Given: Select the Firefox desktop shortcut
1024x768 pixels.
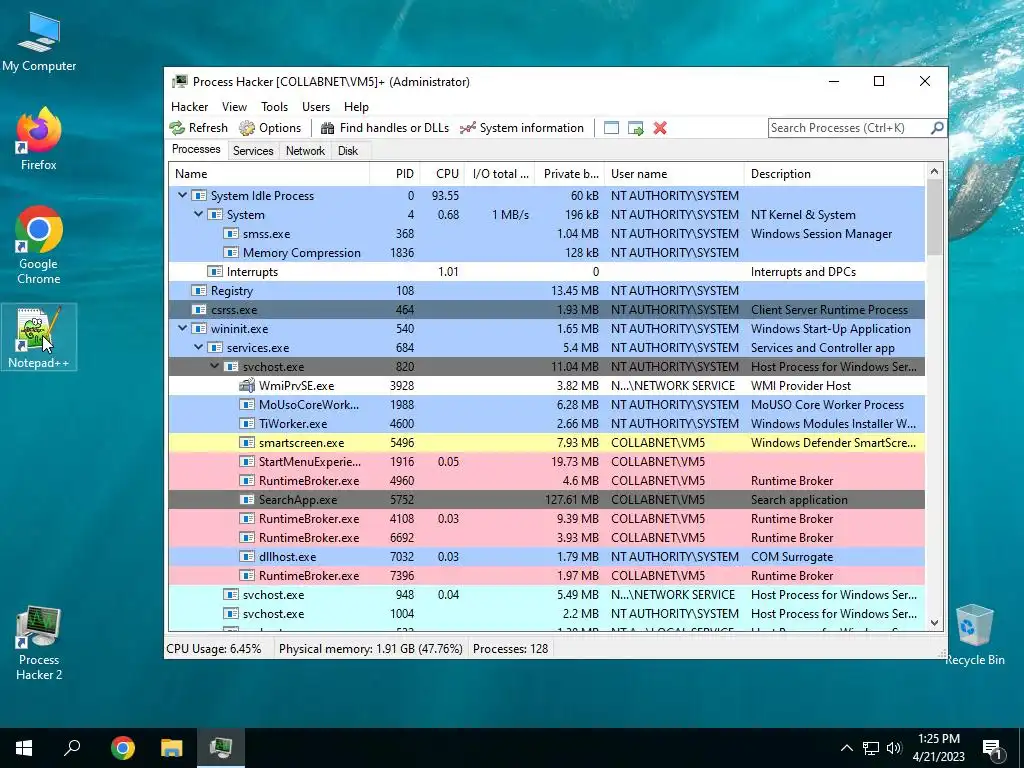Looking at the screenshot, I should click(39, 139).
